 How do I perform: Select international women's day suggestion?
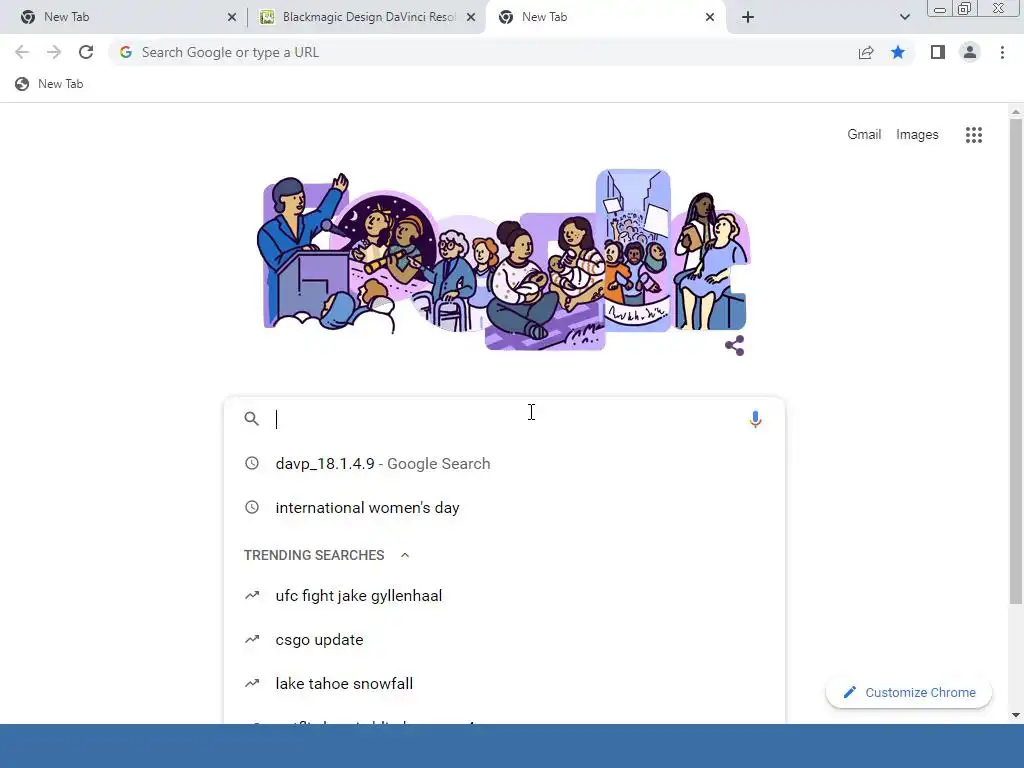point(504,507)
